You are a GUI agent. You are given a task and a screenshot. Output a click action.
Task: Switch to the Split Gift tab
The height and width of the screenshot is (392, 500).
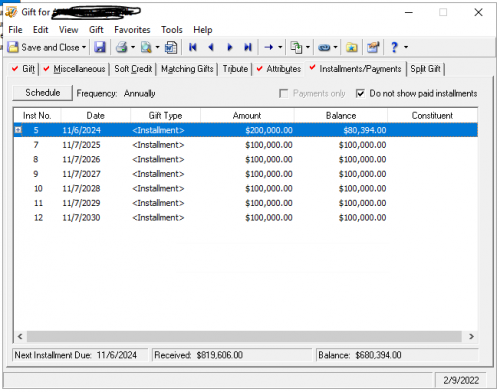(426, 69)
